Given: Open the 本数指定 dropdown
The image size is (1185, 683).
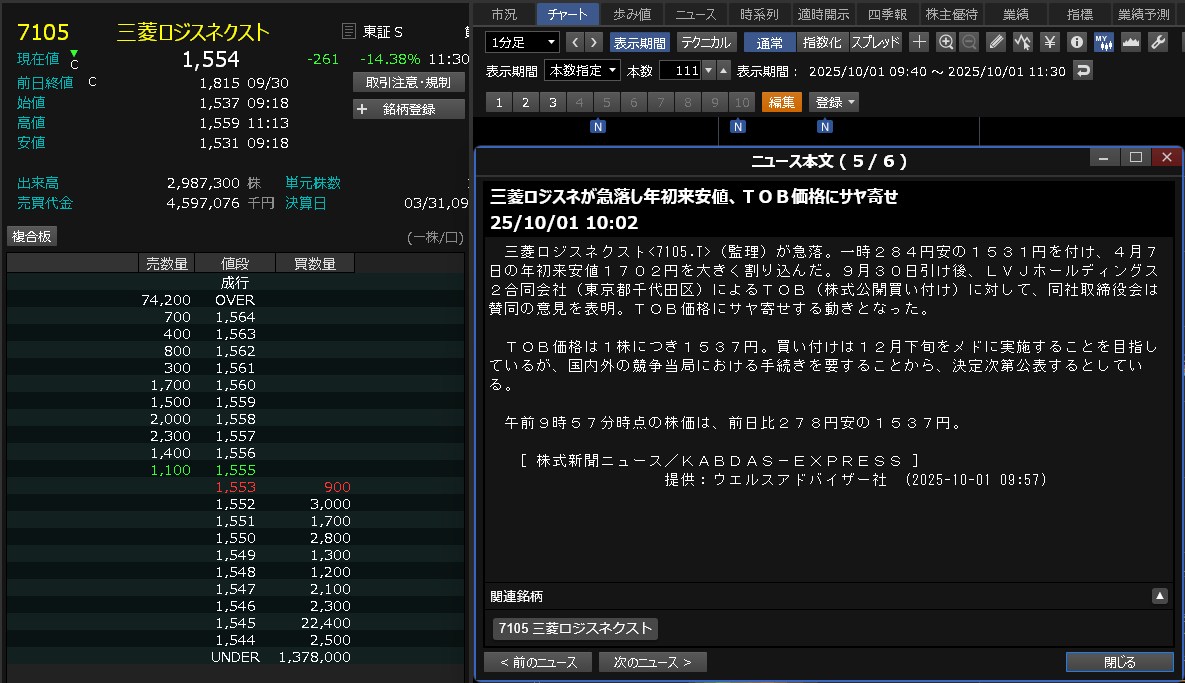Looking at the screenshot, I should click(582, 71).
